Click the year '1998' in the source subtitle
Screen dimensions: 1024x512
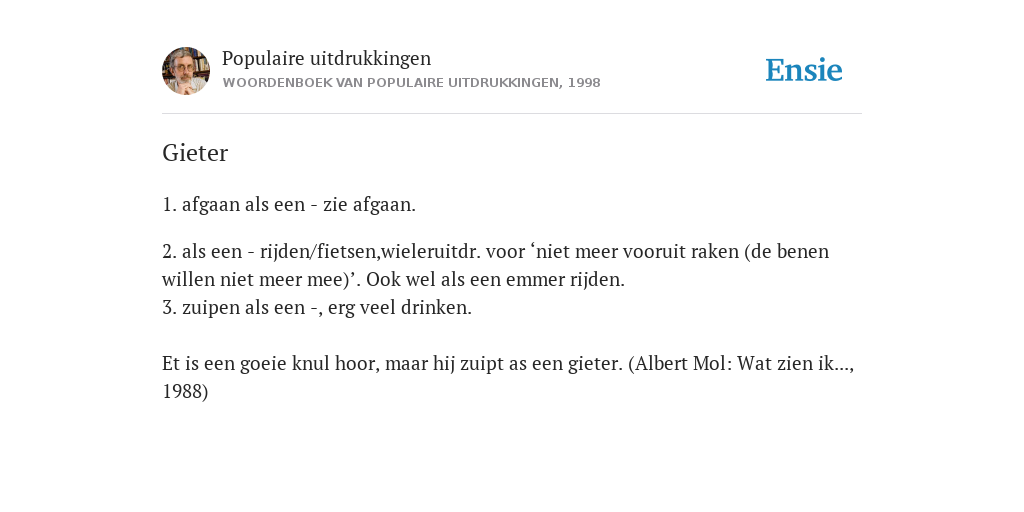click(x=584, y=83)
